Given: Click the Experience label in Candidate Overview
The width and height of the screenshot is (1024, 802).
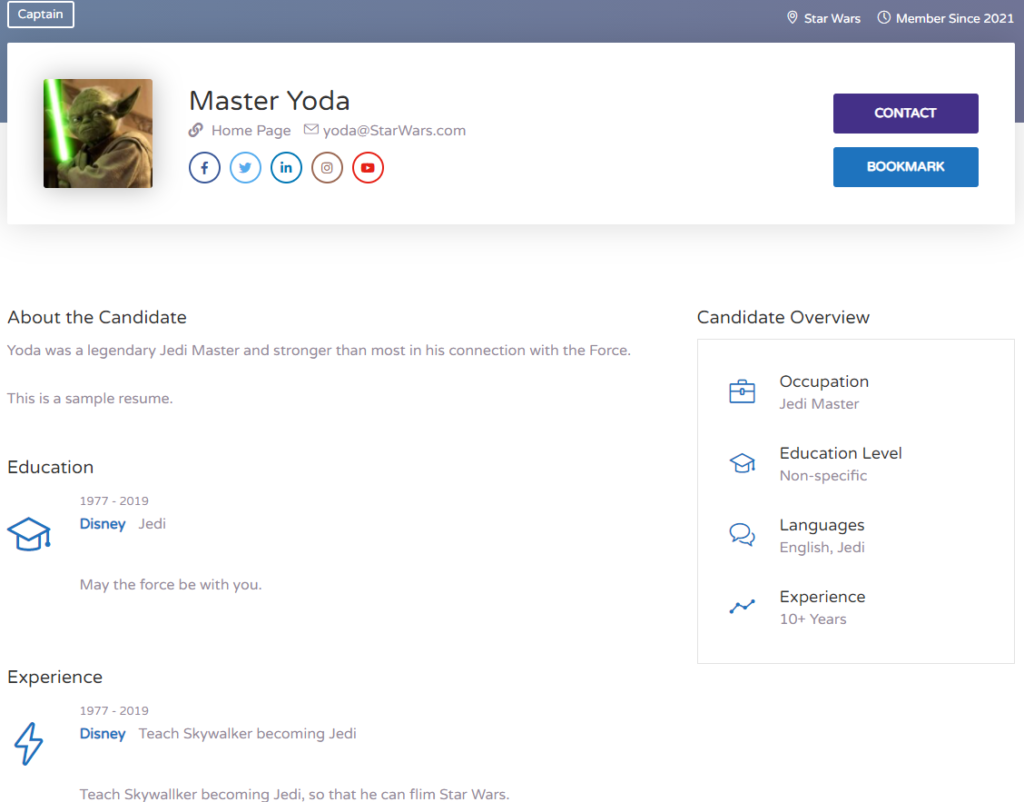Looking at the screenshot, I should point(822,597).
